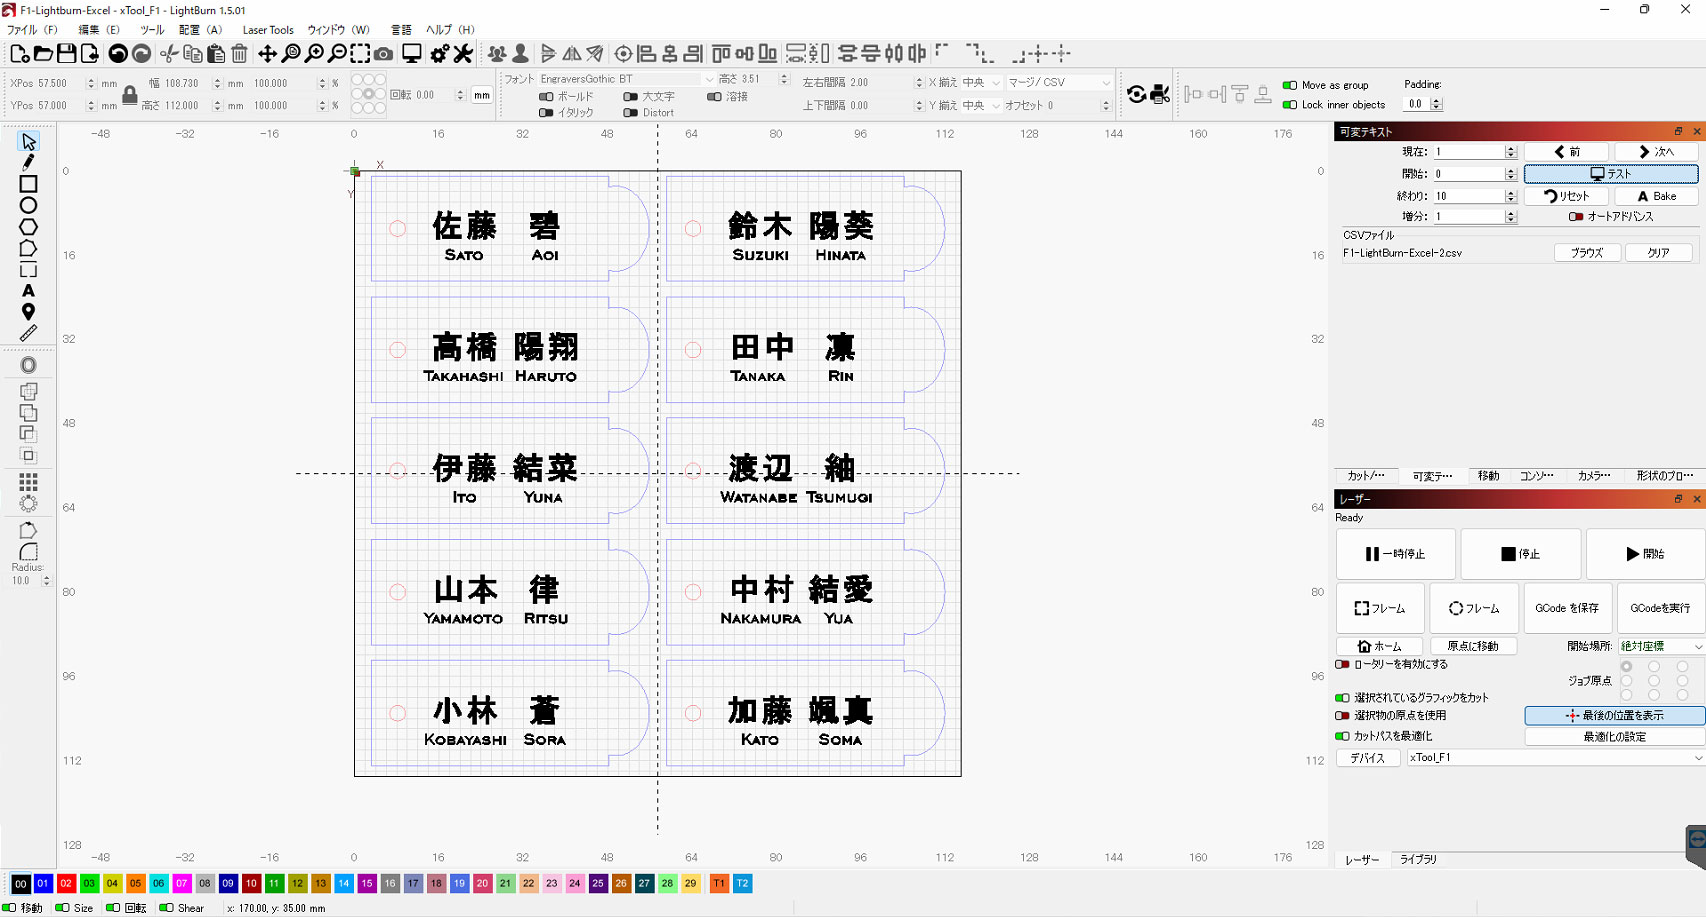Select the Ellipse tool
The image size is (1706, 917).
(x=28, y=205)
